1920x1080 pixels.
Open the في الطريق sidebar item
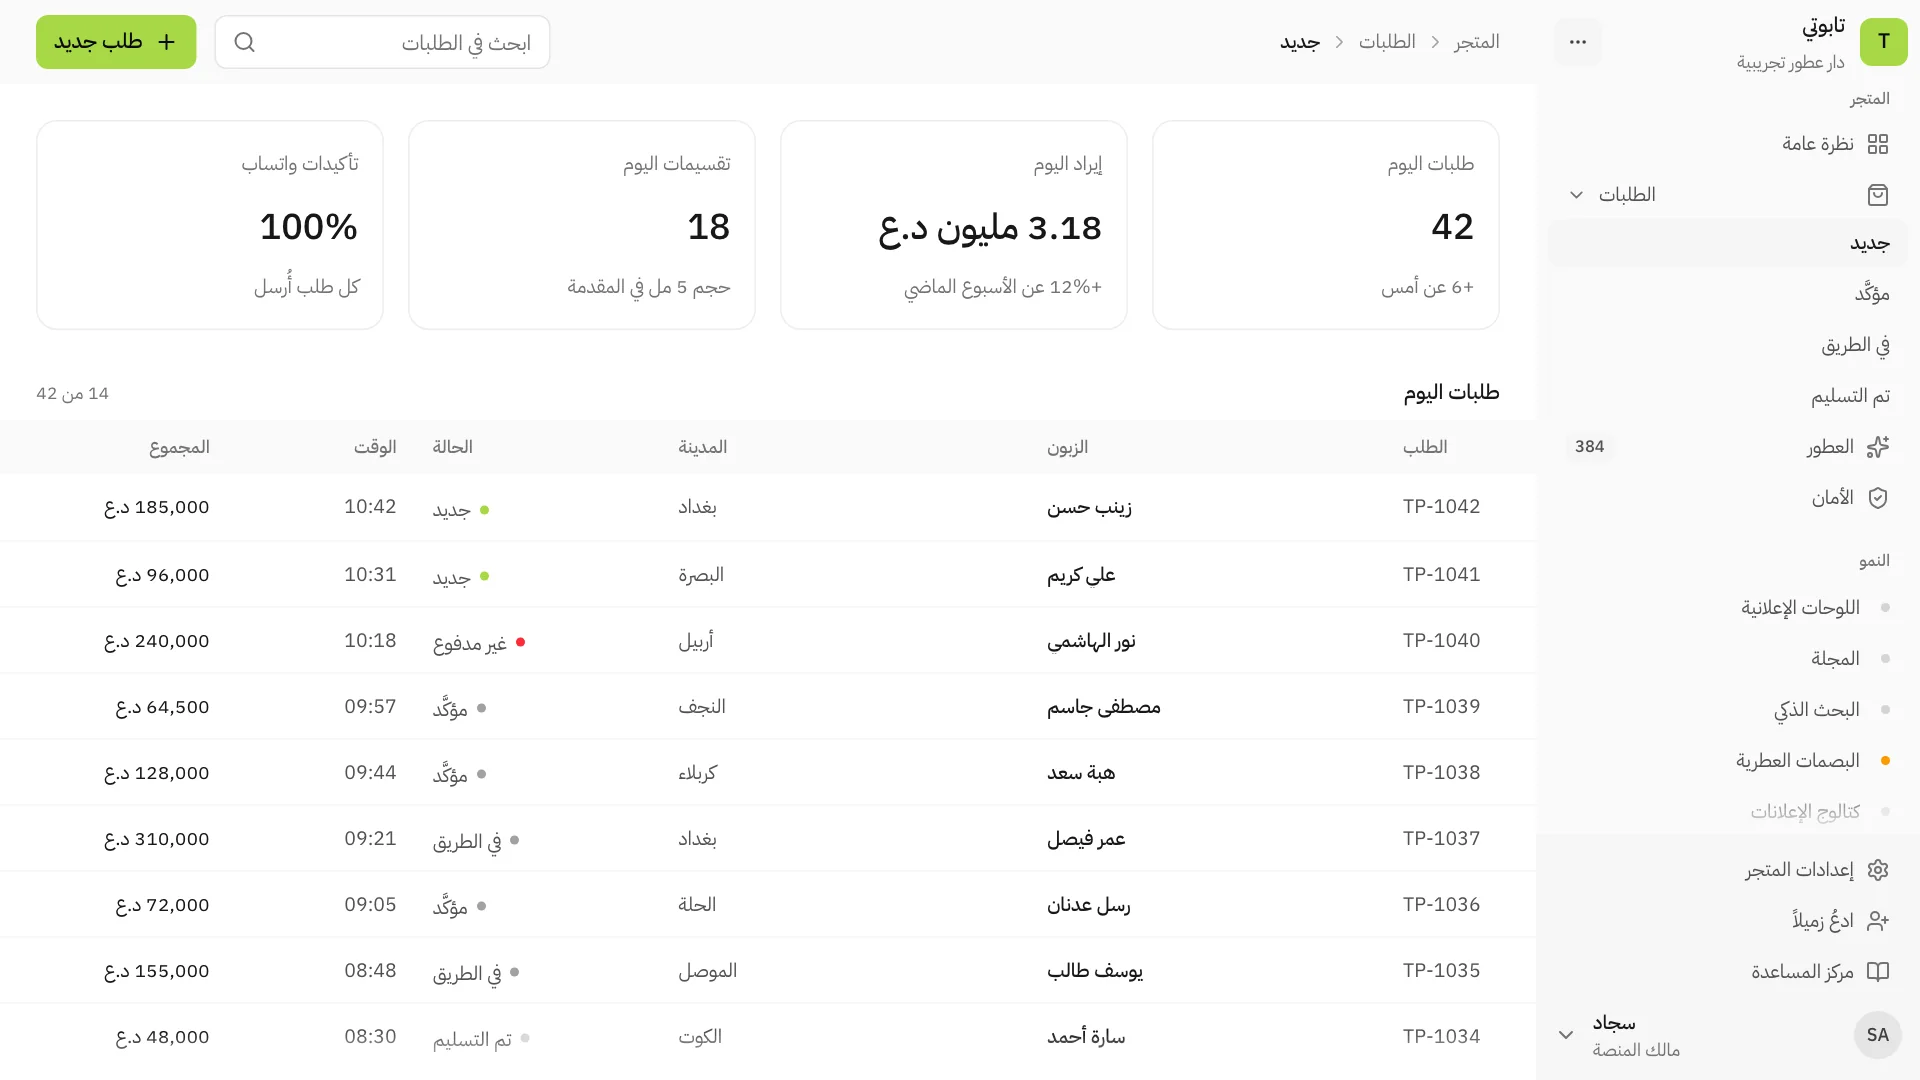[x=1728, y=345]
